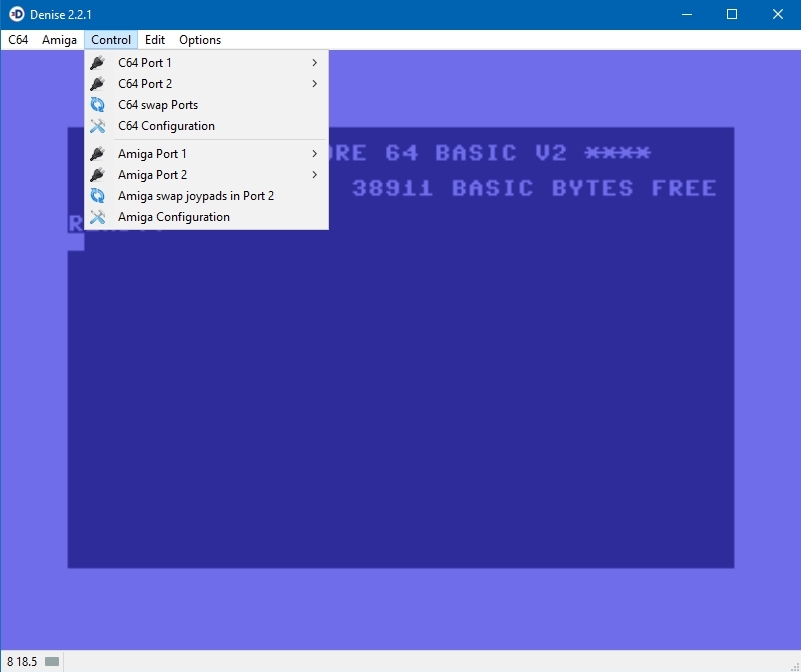Screen dimensions: 801x672
Task: Open Amiga Configuration from the menu
Action: point(206,217)
